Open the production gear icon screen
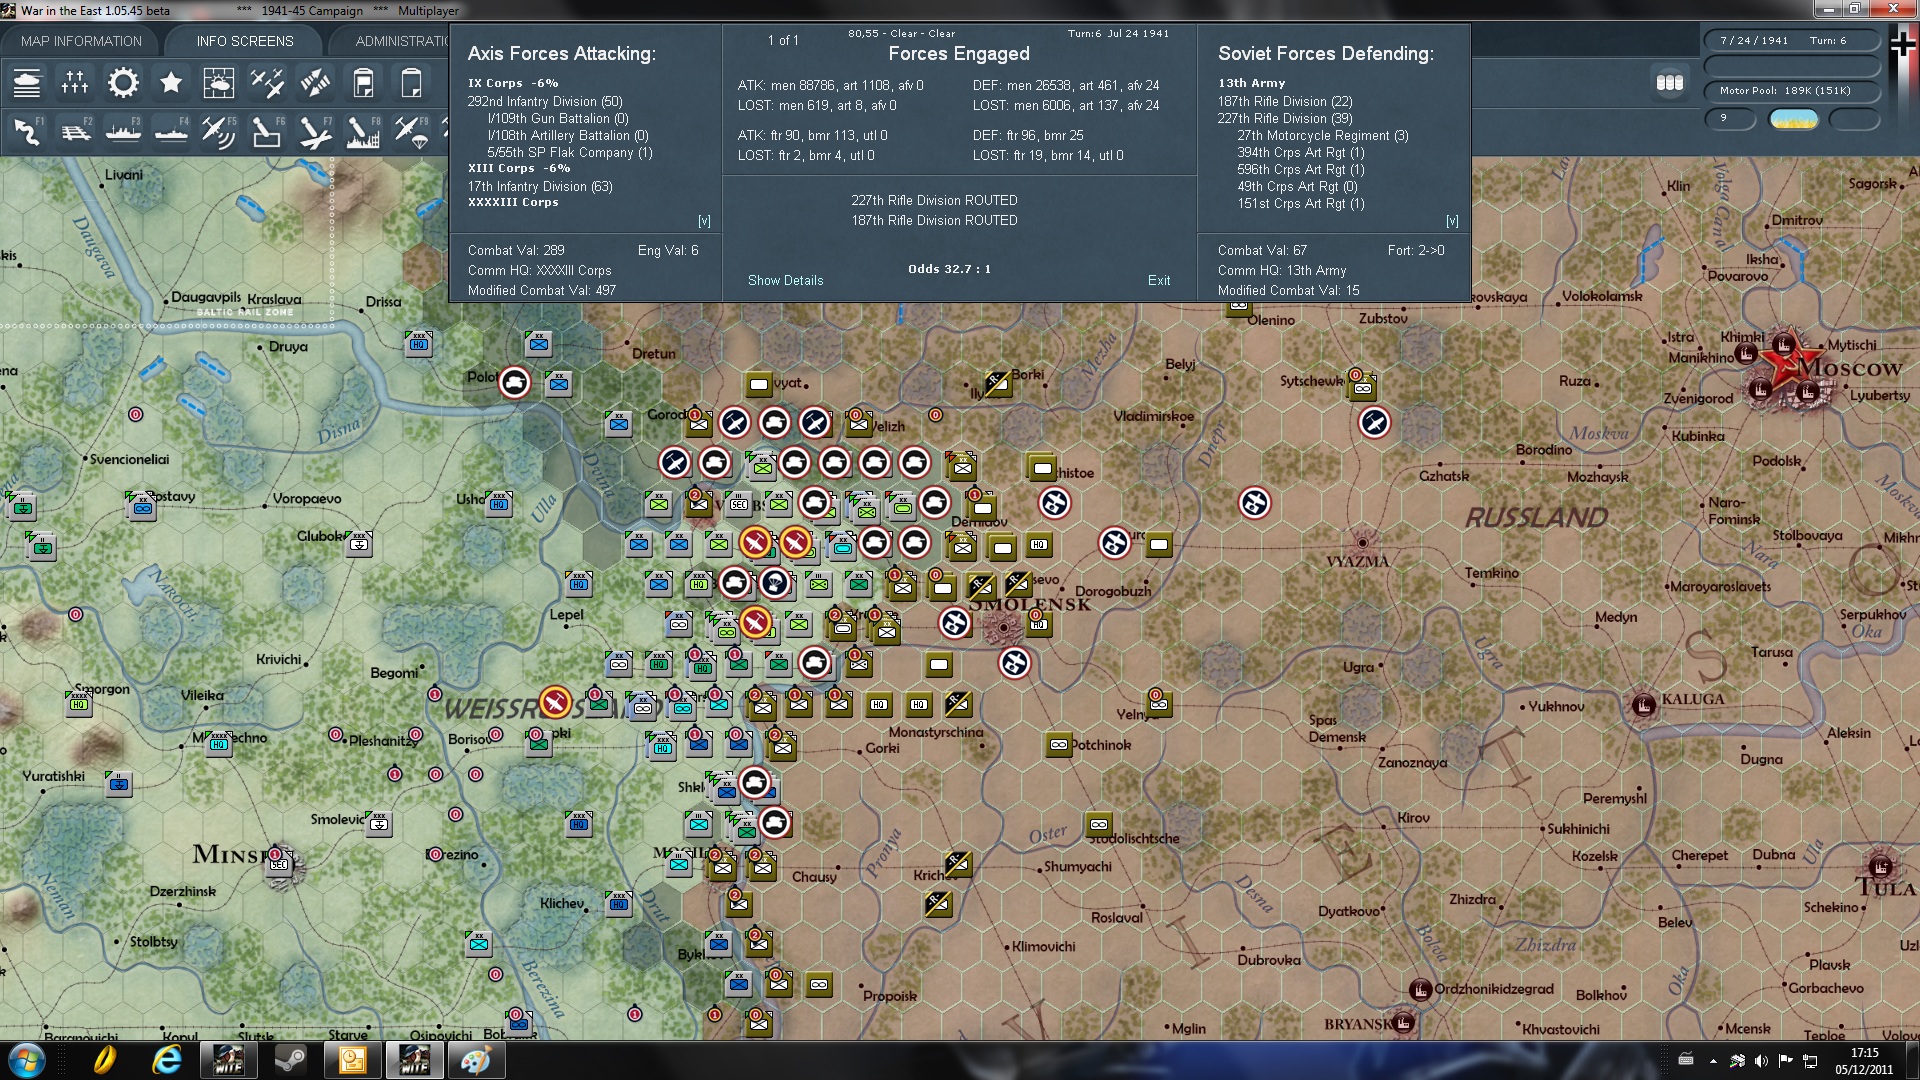The width and height of the screenshot is (1920, 1080). click(x=123, y=83)
